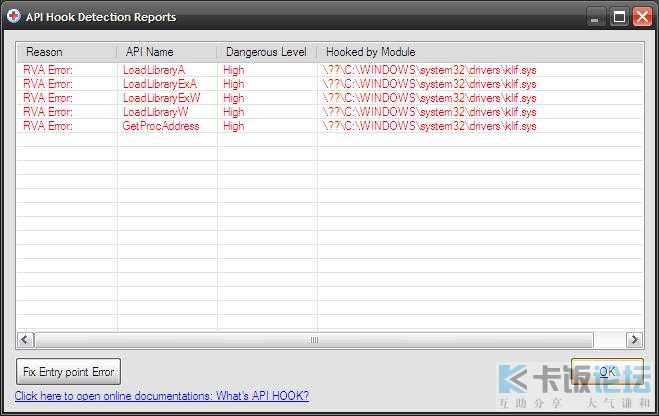Click the klif.sys module path in LoadLibraryA row
This screenshot has height=416, width=659.
point(429,70)
